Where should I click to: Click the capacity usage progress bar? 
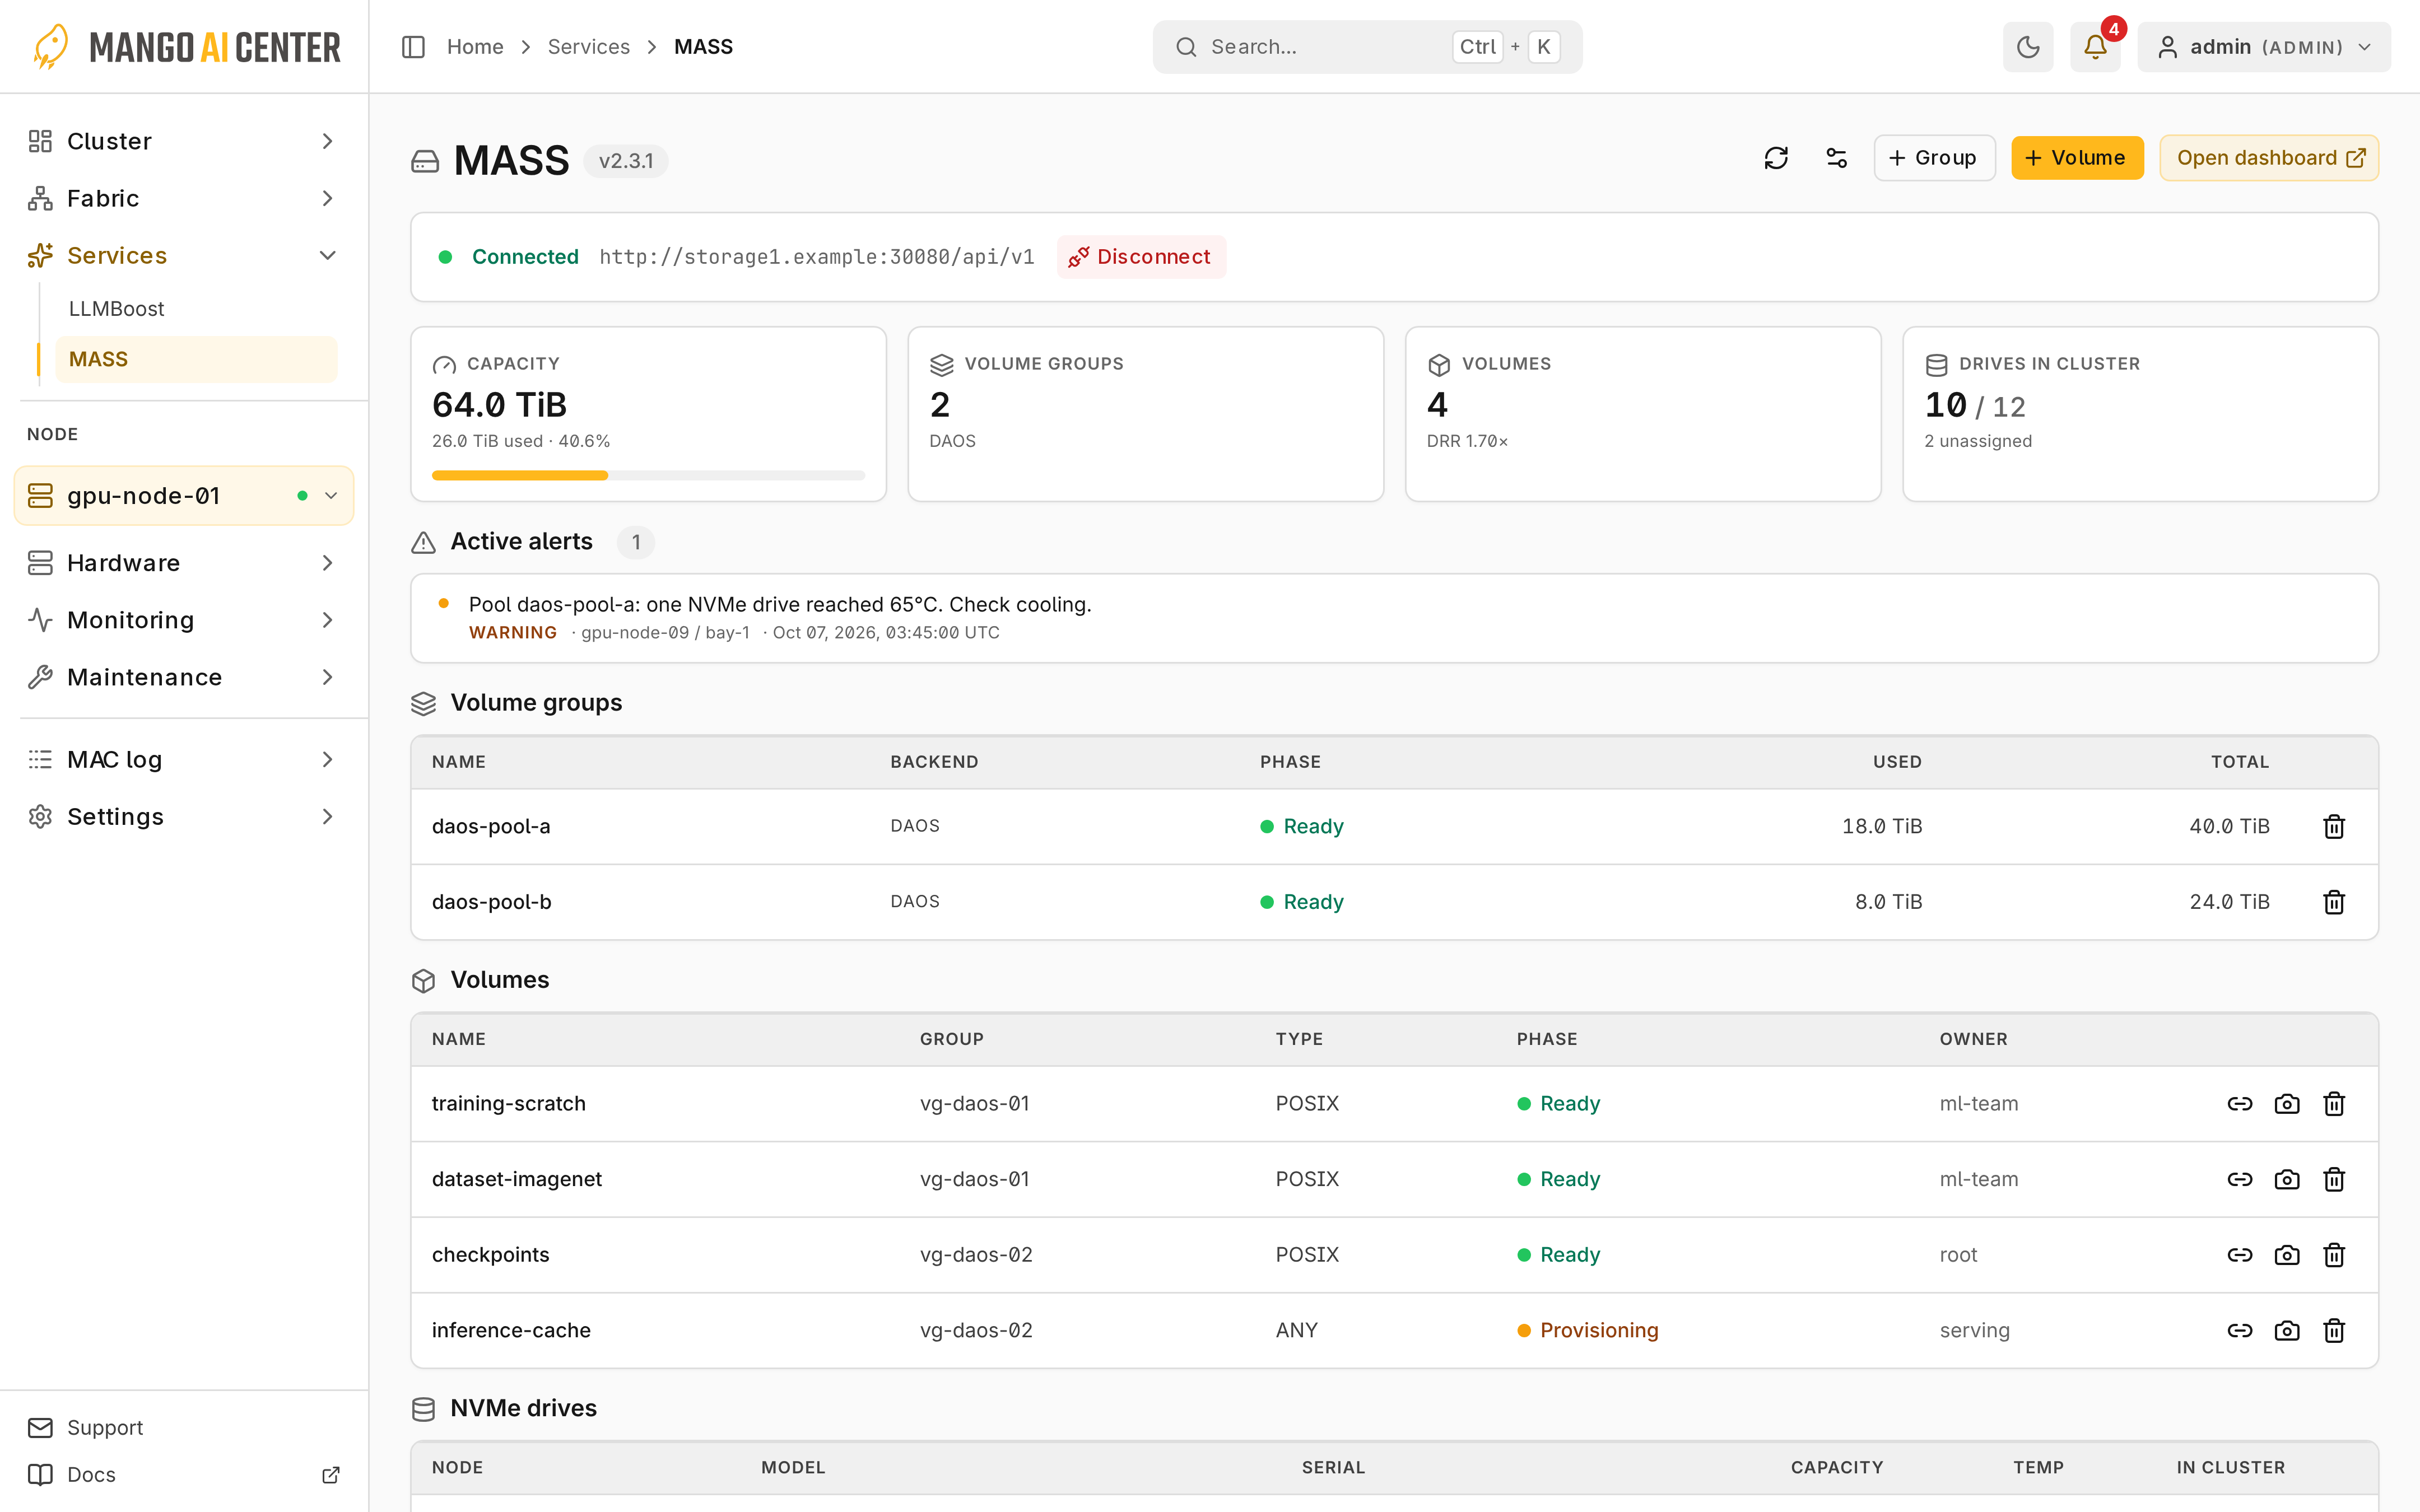click(x=648, y=475)
